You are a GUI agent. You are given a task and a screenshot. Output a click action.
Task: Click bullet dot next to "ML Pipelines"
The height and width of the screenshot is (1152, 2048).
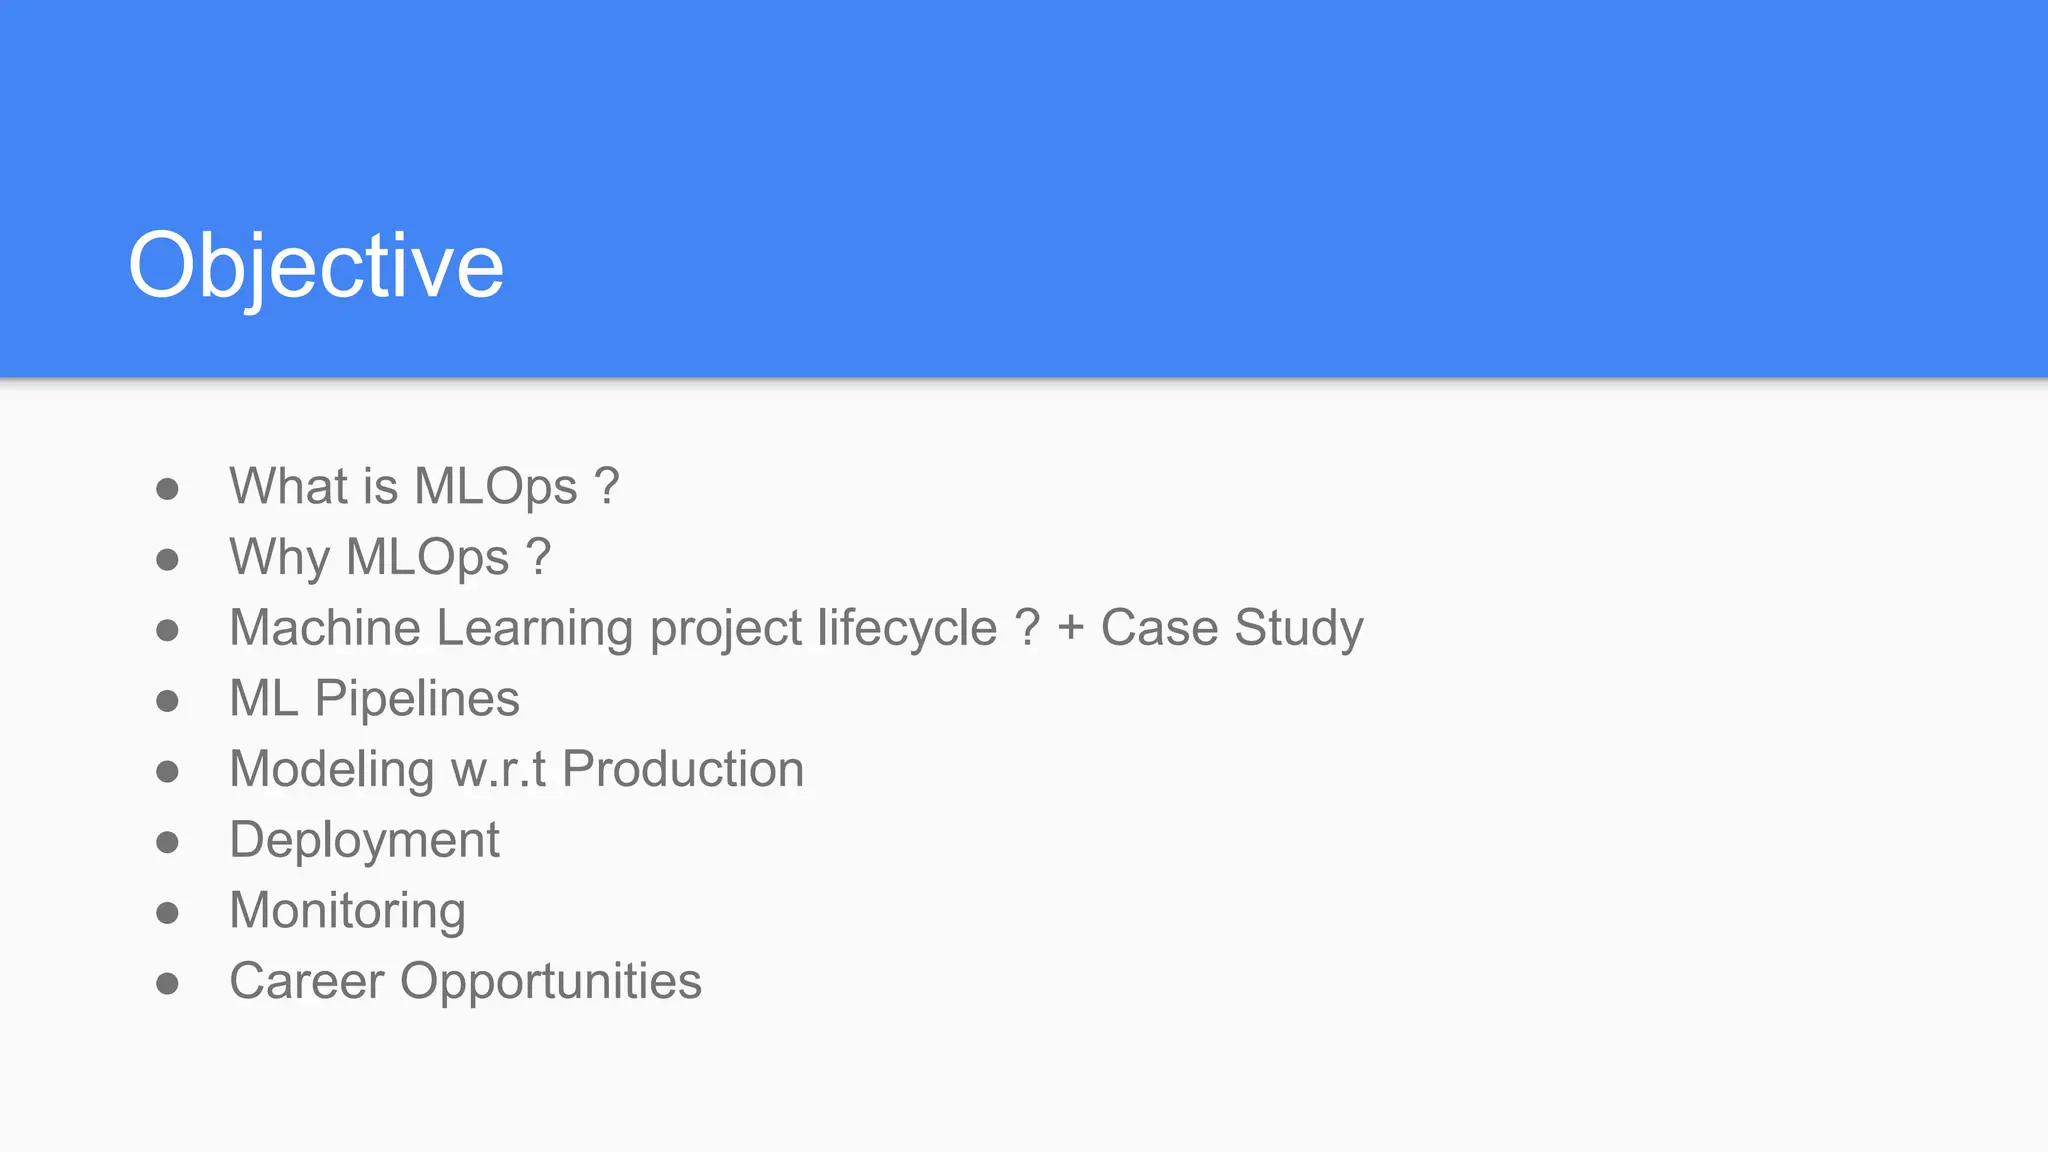tap(167, 701)
